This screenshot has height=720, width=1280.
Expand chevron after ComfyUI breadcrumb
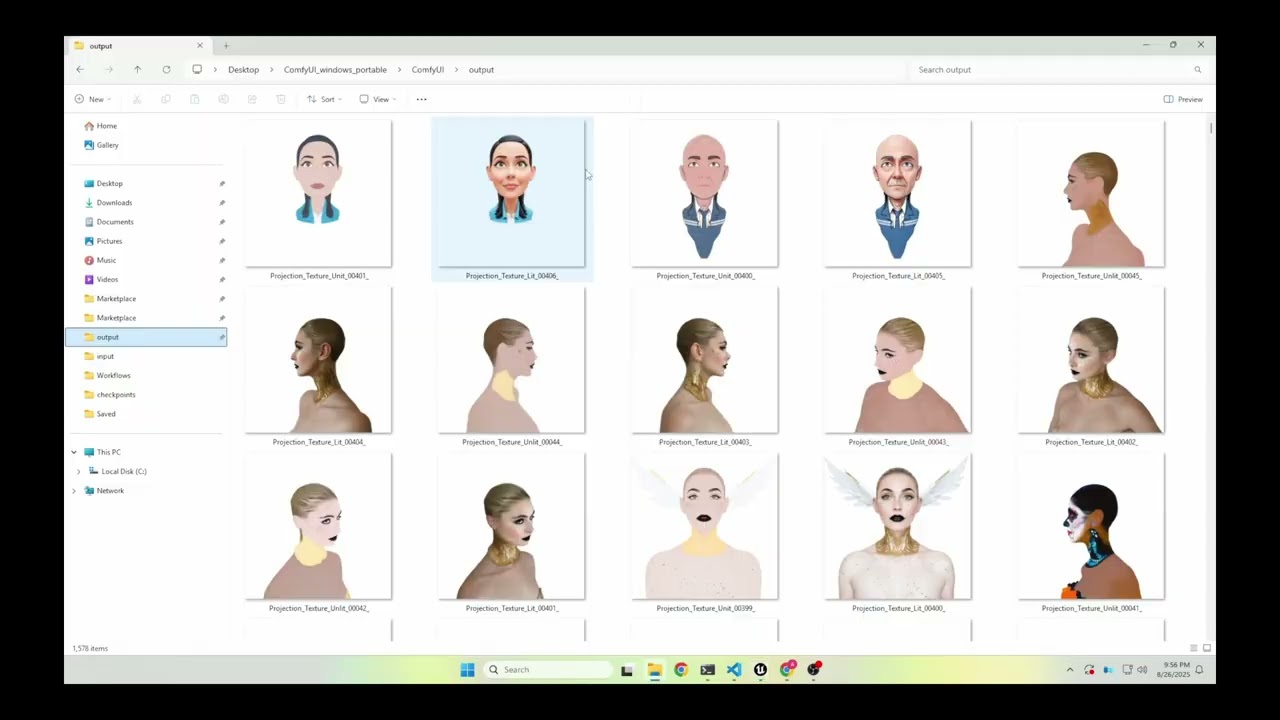pos(456,70)
